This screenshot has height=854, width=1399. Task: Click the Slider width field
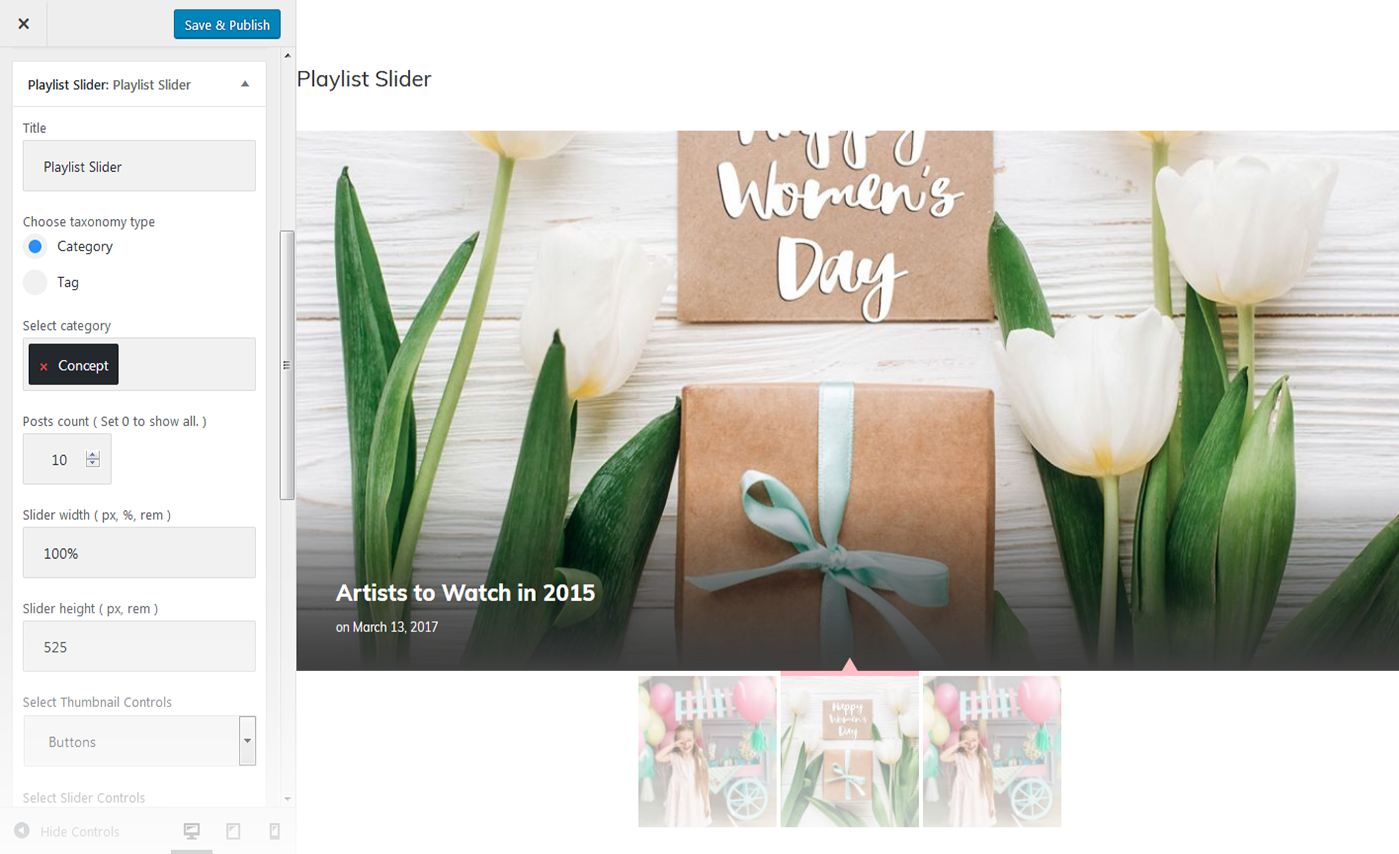click(139, 552)
